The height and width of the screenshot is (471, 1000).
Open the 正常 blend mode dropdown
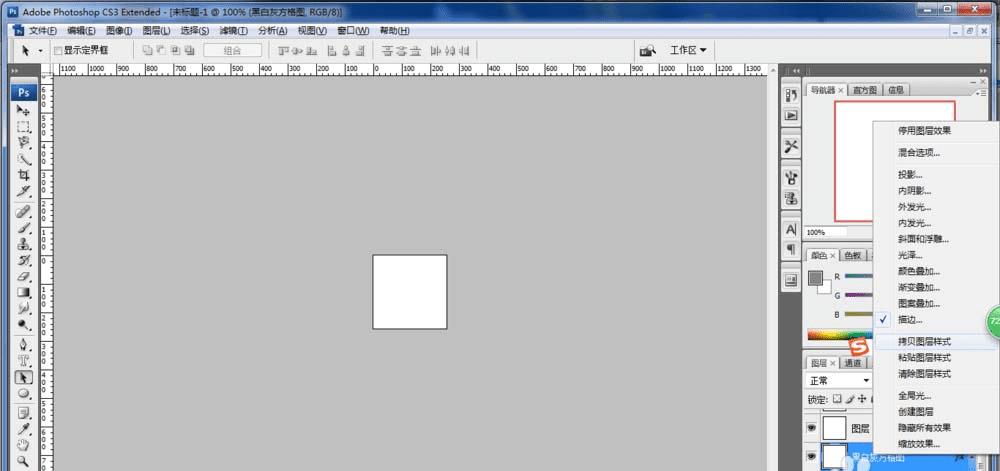(x=839, y=380)
